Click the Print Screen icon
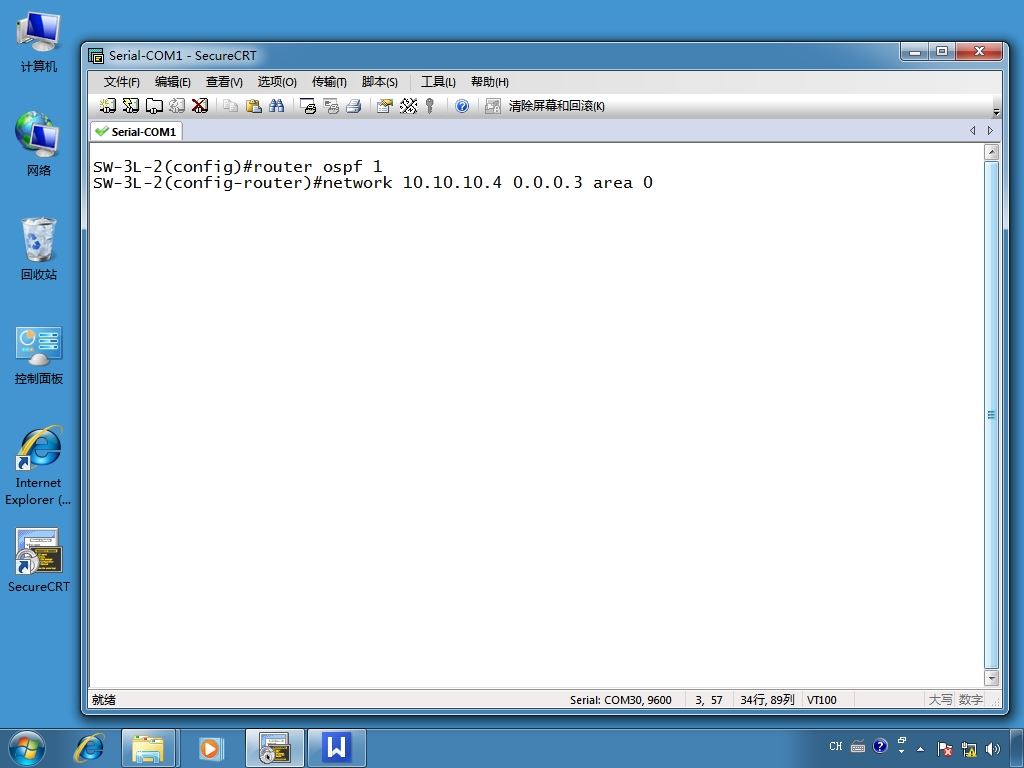Image resolution: width=1024 pixels, height=768 pixels. click(308, 106)
